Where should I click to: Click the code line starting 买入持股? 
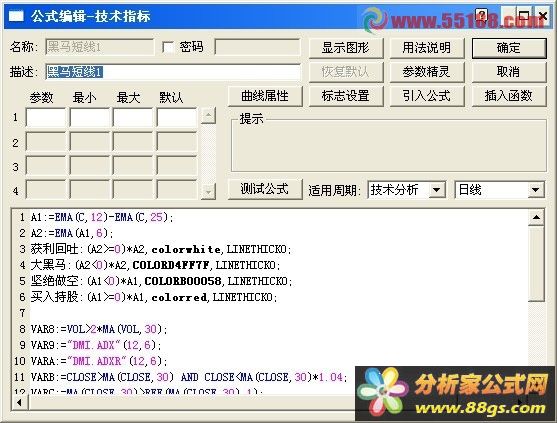(x=154, y=297)
